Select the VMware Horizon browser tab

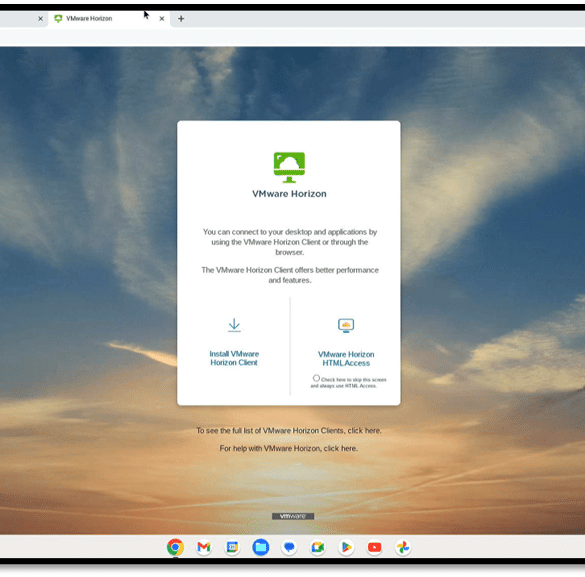(109, 19)
